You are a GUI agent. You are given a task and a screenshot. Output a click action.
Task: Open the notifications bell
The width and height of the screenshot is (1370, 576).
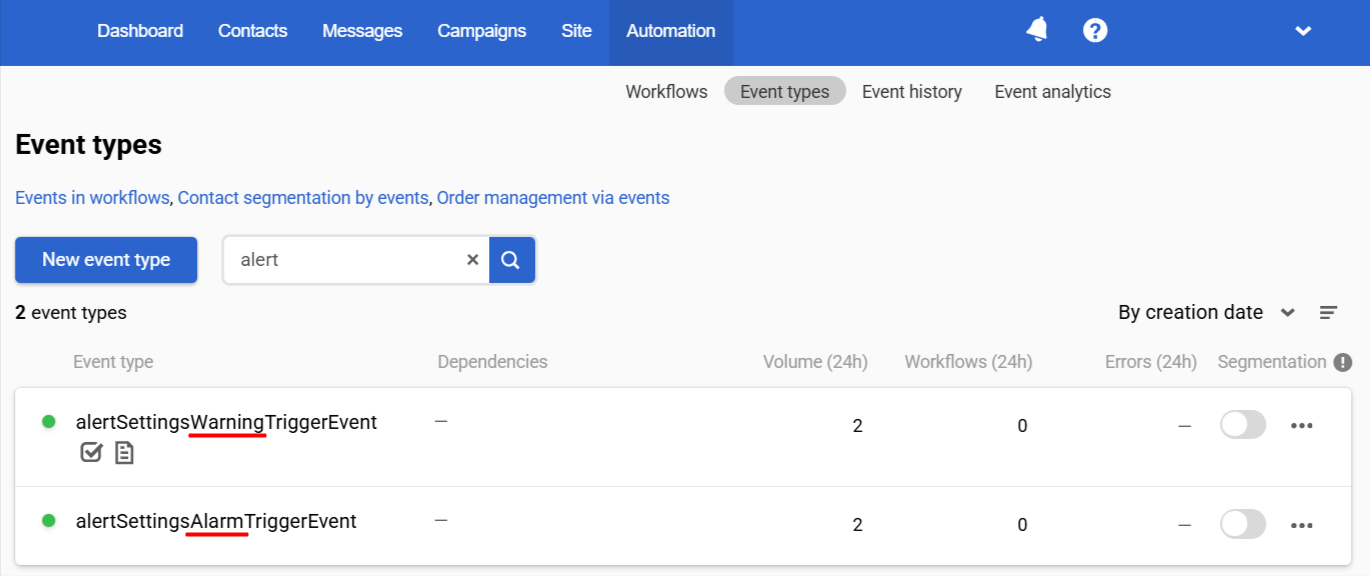(1037, 30)
